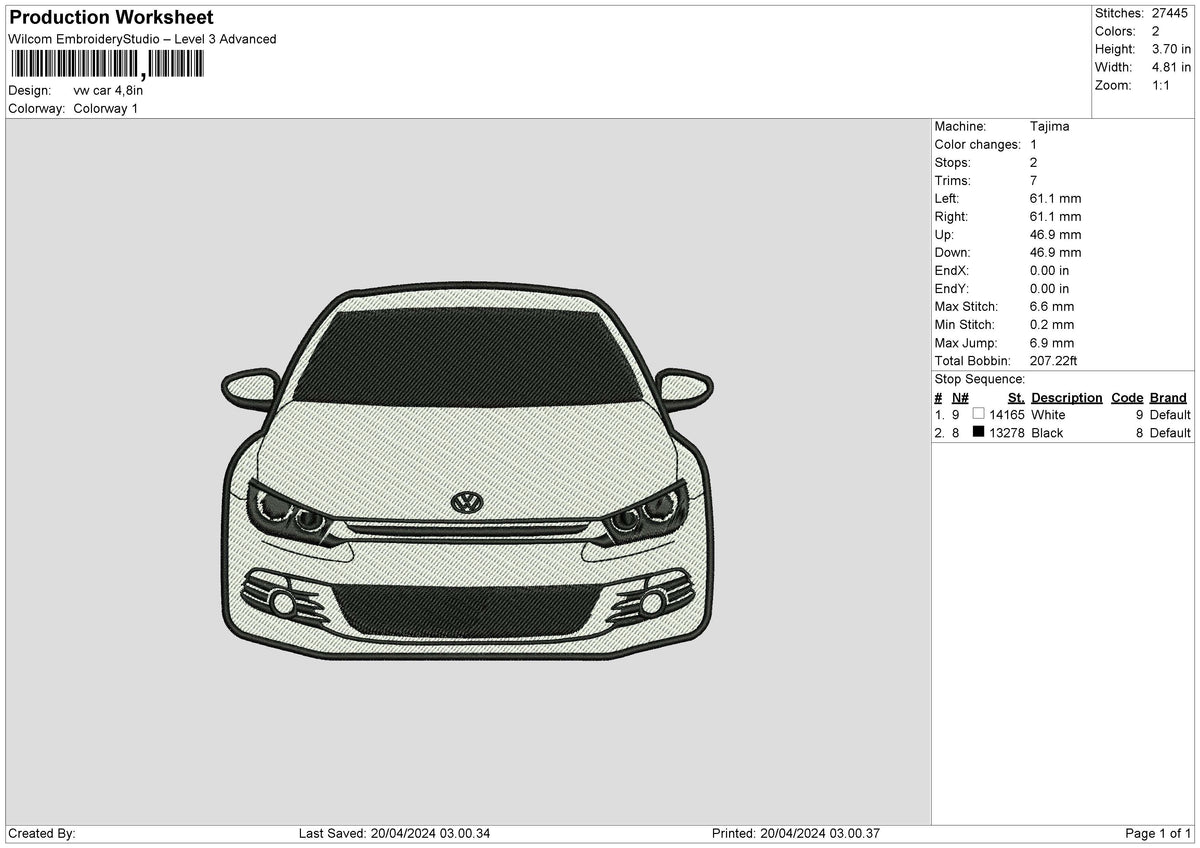Click the 'Description' column header

(1066, 397)
